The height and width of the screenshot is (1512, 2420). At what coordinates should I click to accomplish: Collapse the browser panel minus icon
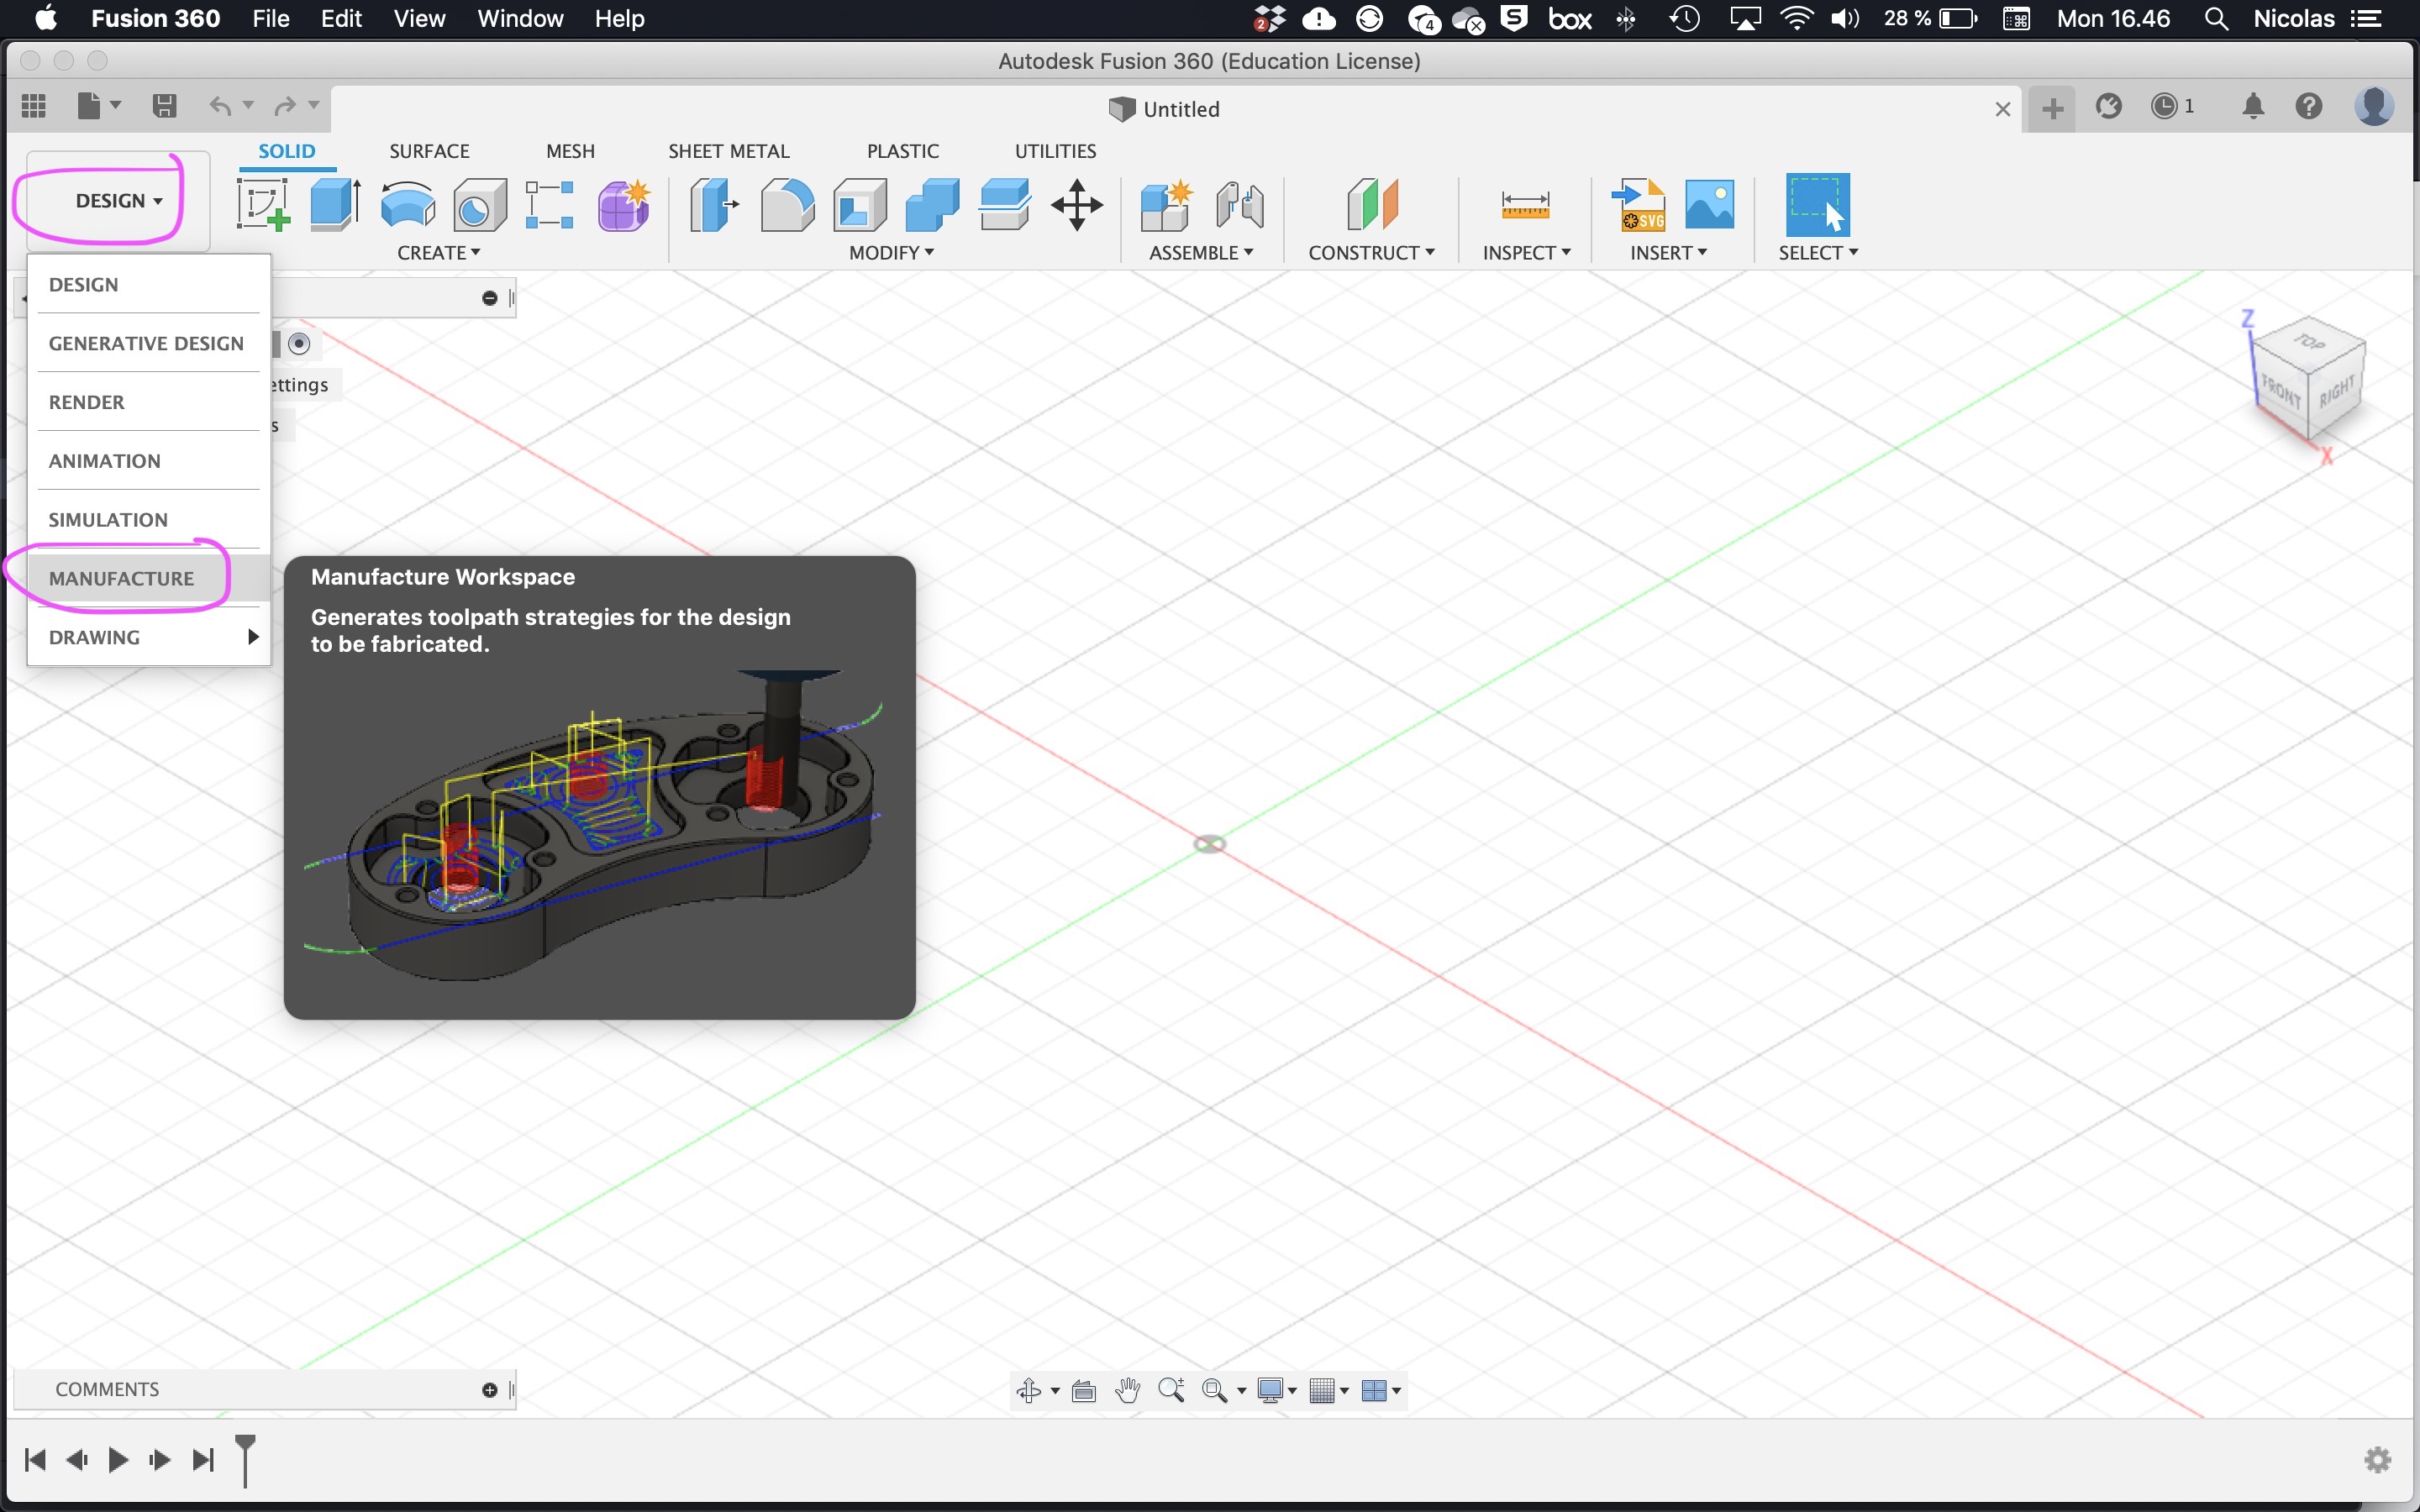[x=489, y=298]
